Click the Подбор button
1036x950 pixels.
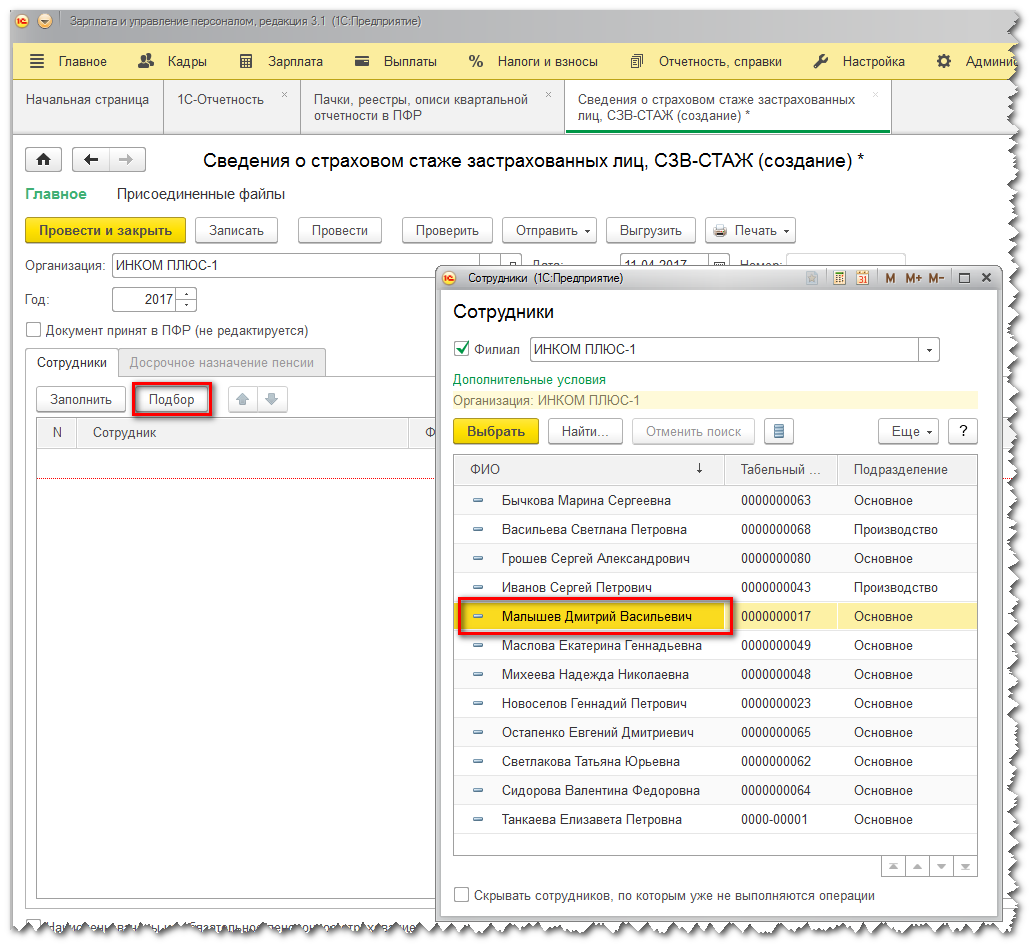(x=171, y=400)
